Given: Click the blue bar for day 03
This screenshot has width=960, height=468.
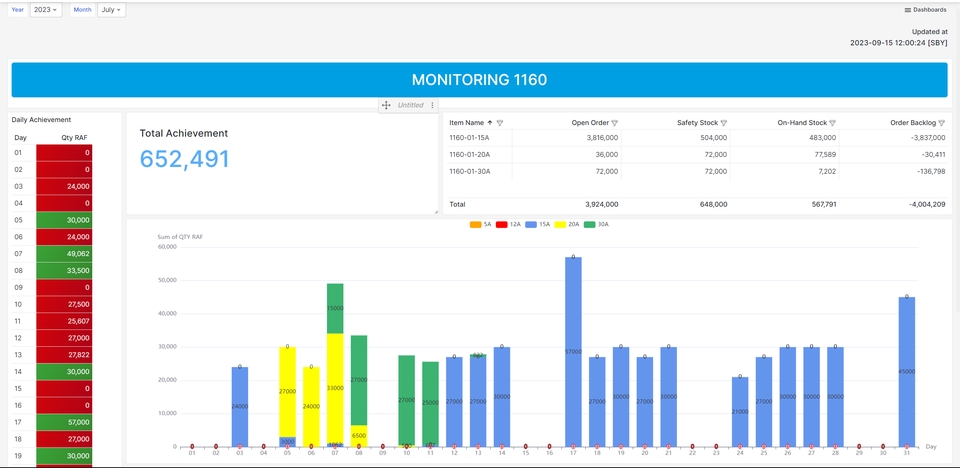Looking at the screenshot, I should 239,407.
